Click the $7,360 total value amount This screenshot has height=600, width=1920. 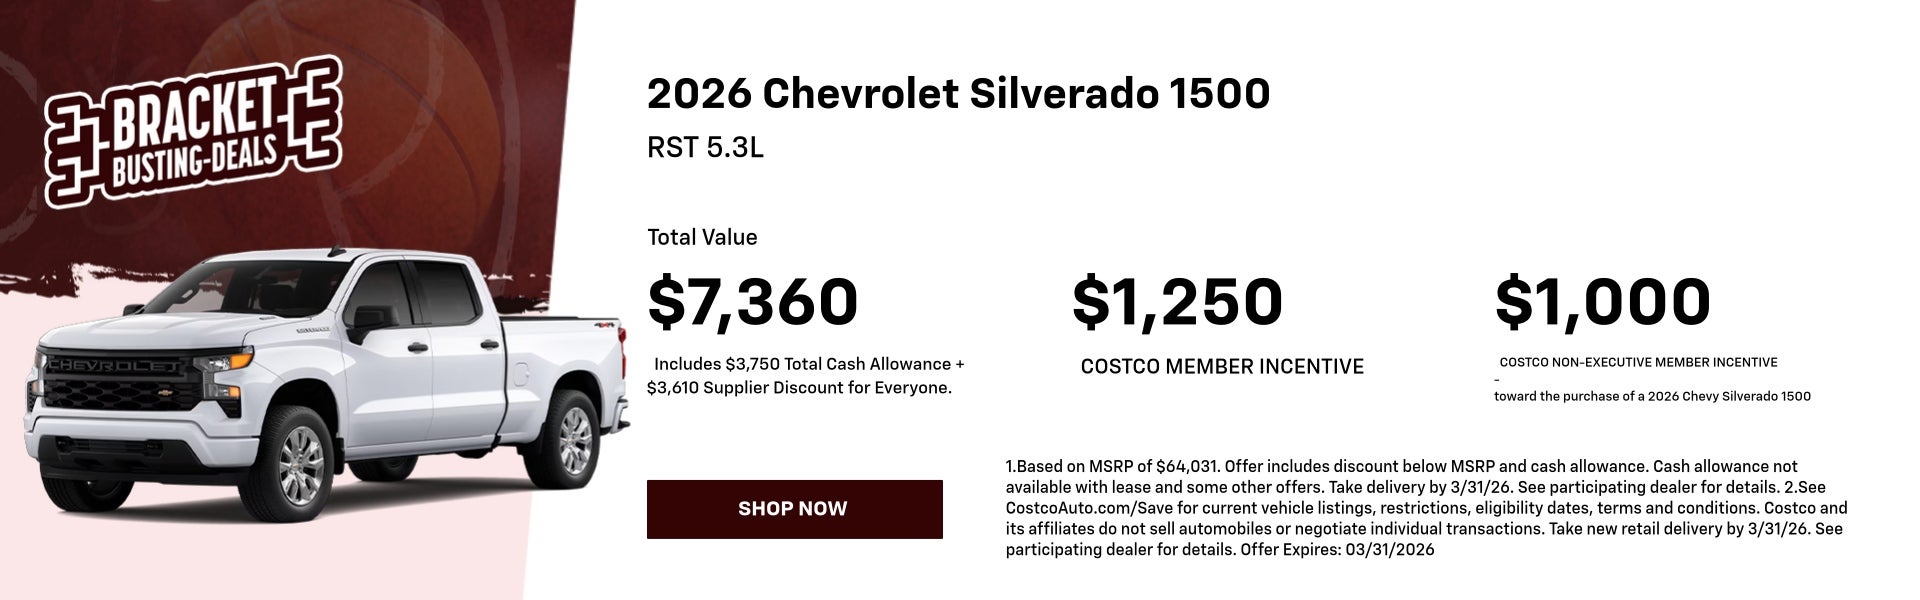click(752, 302)
